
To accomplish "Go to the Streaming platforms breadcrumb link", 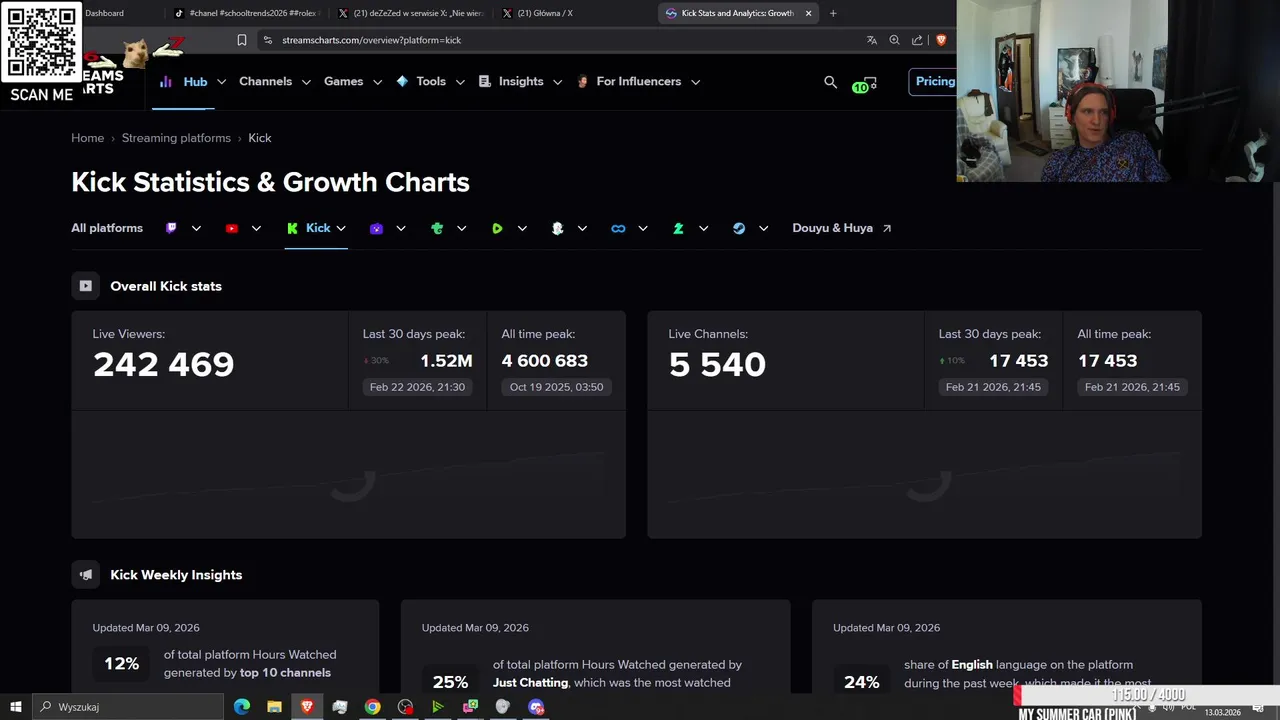I will 176,138.
